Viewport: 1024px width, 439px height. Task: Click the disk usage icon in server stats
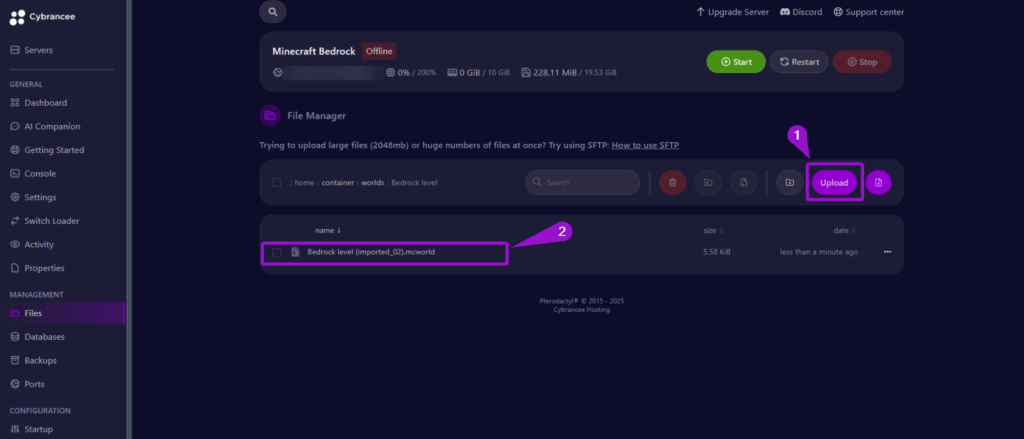point(526,73)
